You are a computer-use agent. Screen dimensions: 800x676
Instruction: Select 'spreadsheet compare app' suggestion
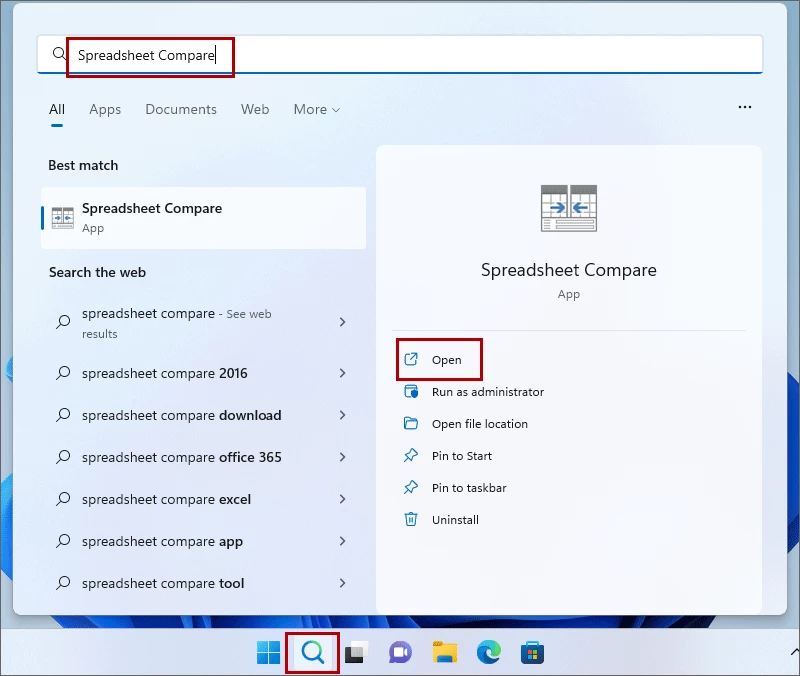pos(204,541)
